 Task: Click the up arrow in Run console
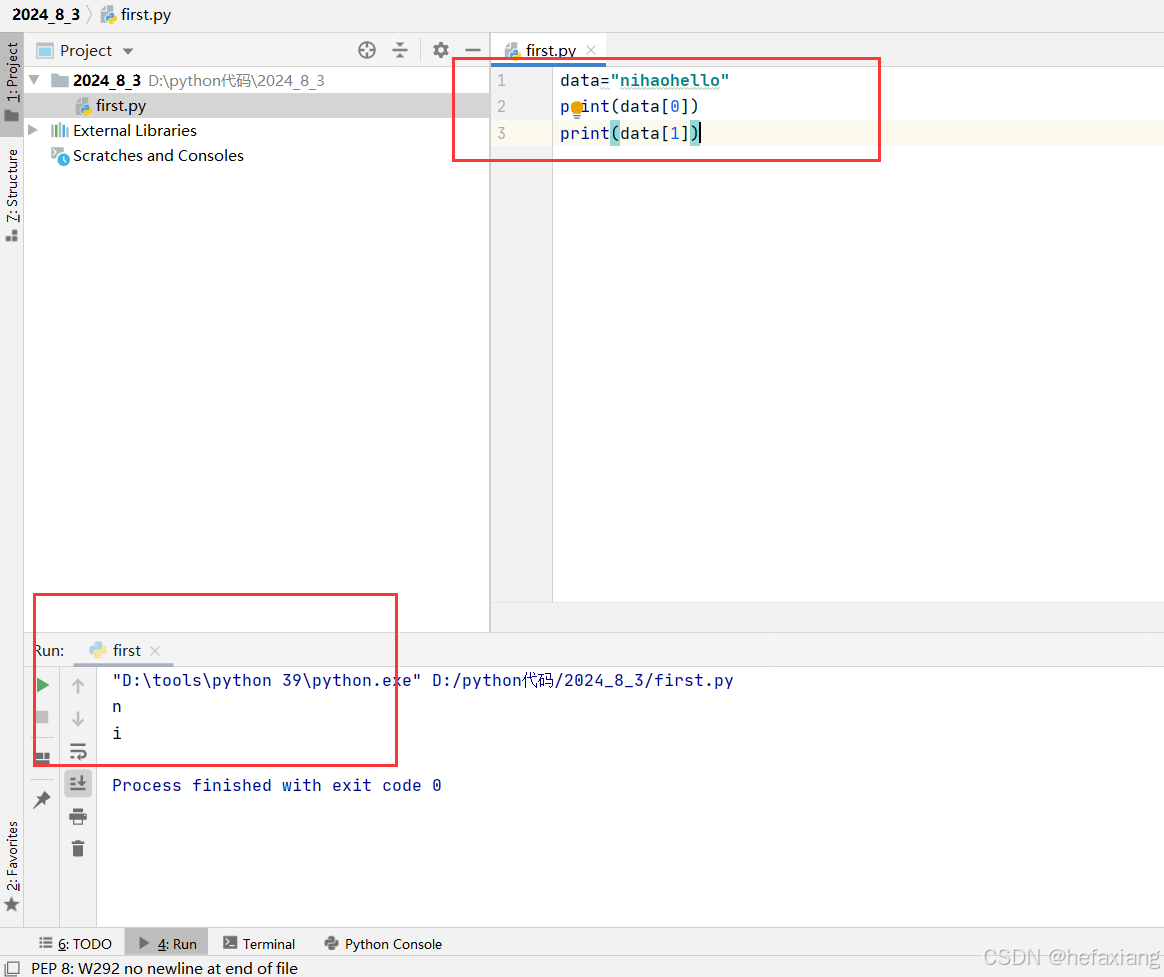[x=78, y=686]
